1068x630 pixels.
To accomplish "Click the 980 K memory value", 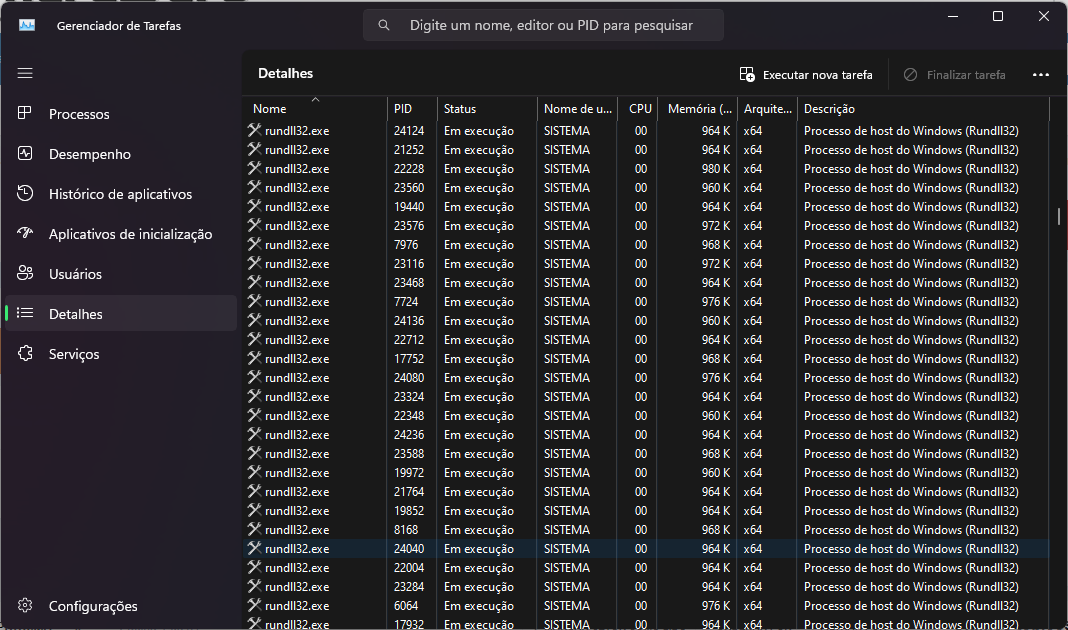I will coord(715,168).
